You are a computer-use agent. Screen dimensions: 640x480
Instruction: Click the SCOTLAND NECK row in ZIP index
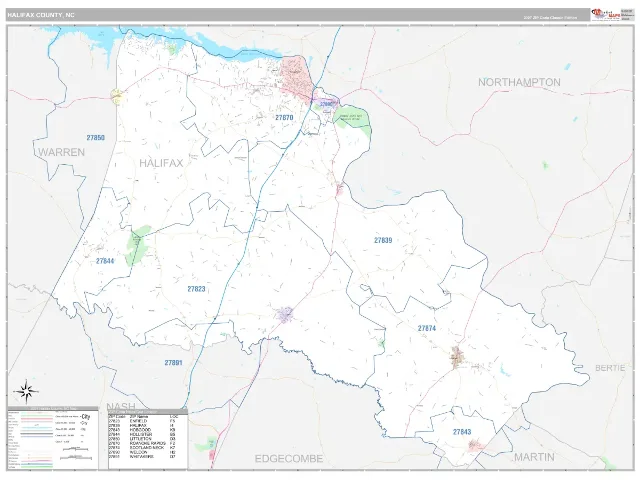point(144,448)
